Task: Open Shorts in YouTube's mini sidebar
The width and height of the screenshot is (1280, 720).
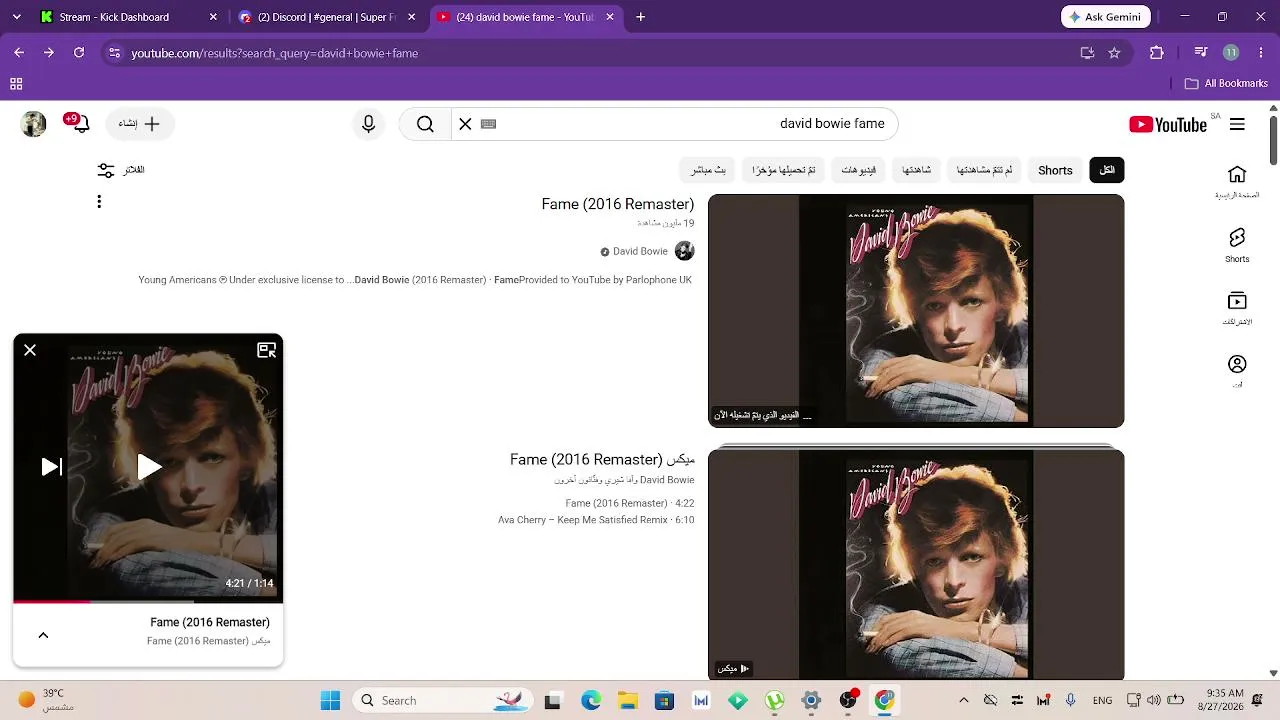Action: tap(1237, 244)
